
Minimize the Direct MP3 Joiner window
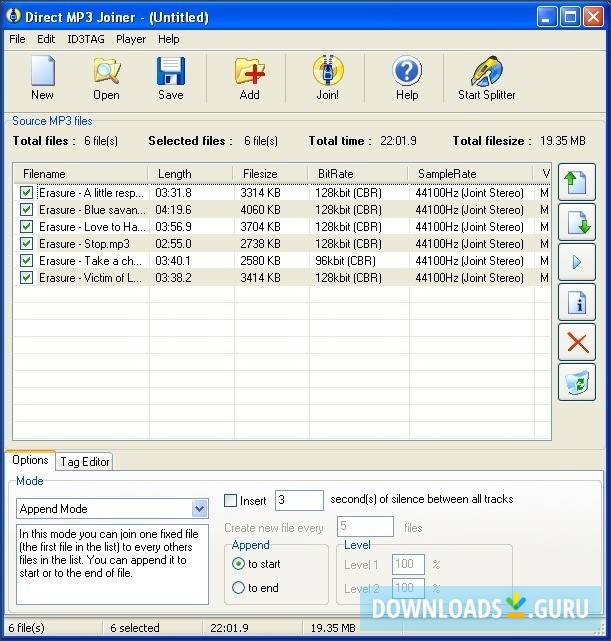tap(547, 17)
